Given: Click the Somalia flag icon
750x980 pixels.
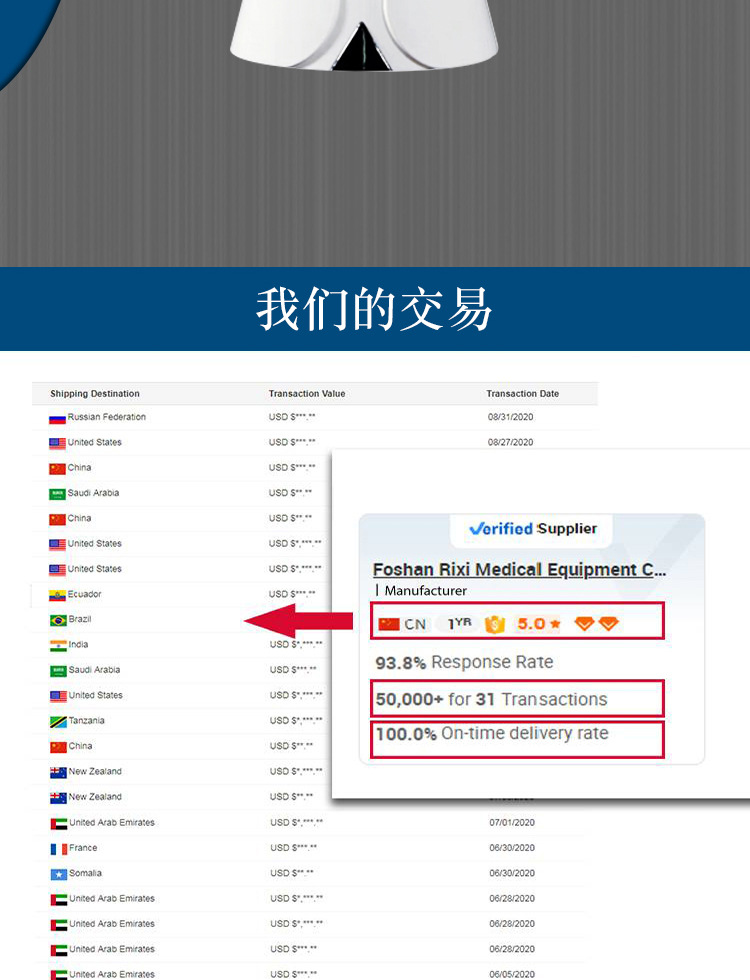Looking at the screenshot, I should 59,874.
